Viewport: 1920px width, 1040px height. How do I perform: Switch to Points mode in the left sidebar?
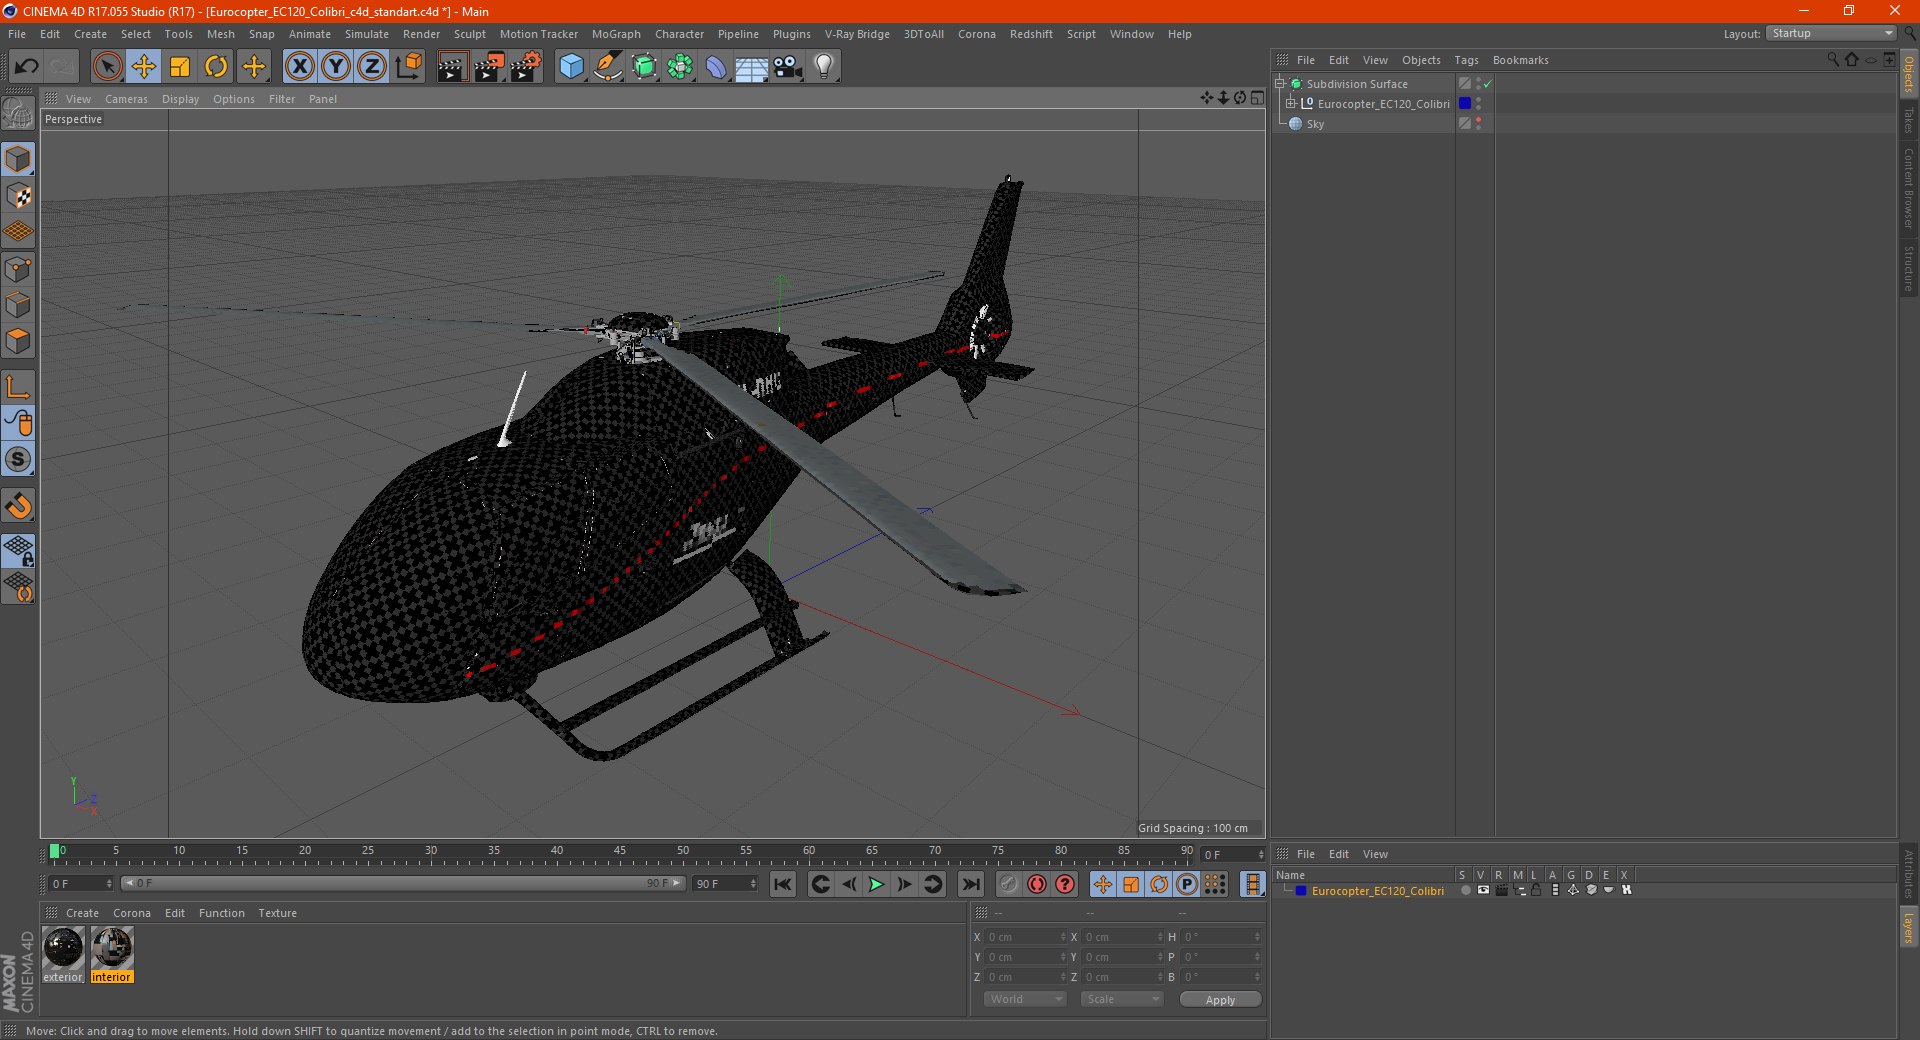click(18, 269)
